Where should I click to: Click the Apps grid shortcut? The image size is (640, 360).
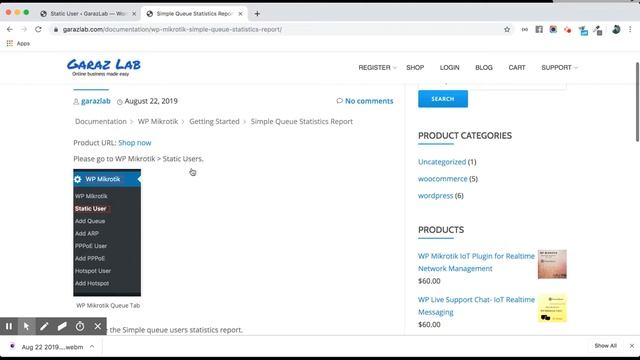18,43
